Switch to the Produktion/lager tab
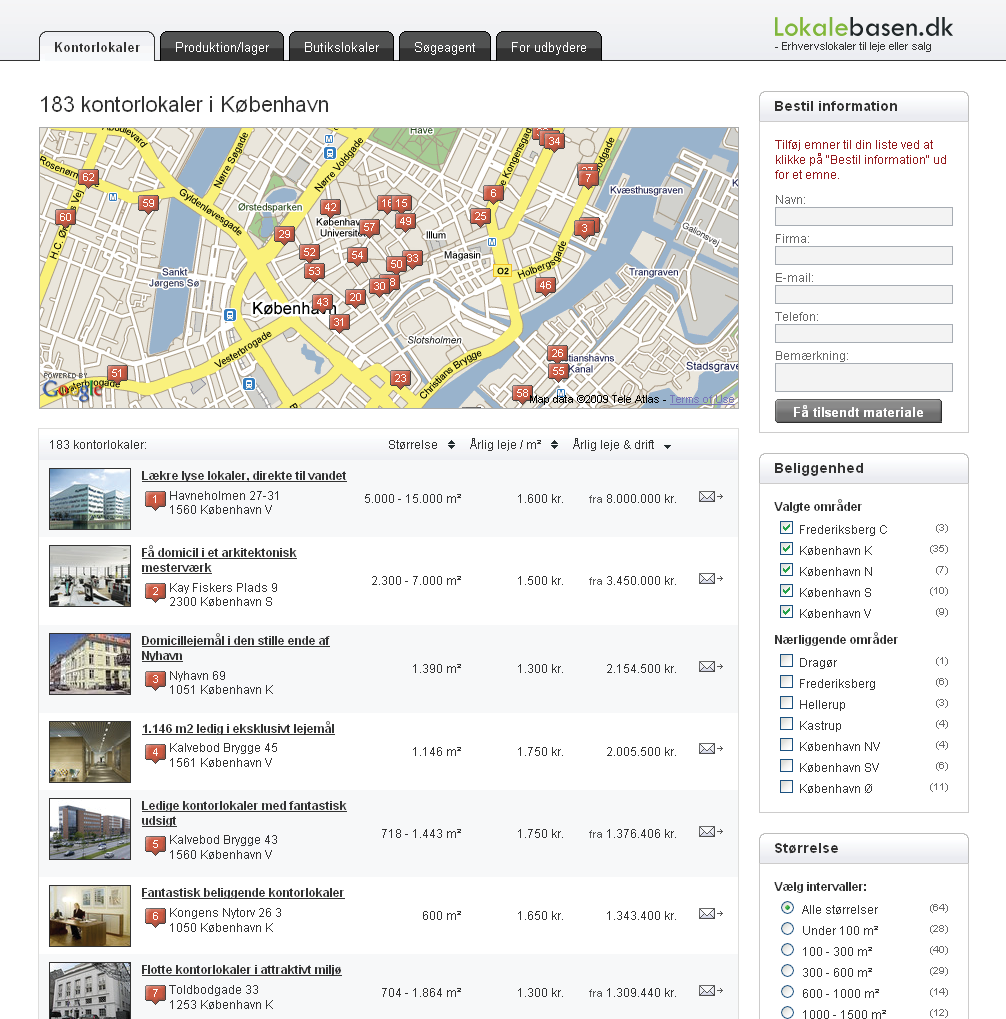Viewport: 1006px width, 1019px height. pos(222,47)
